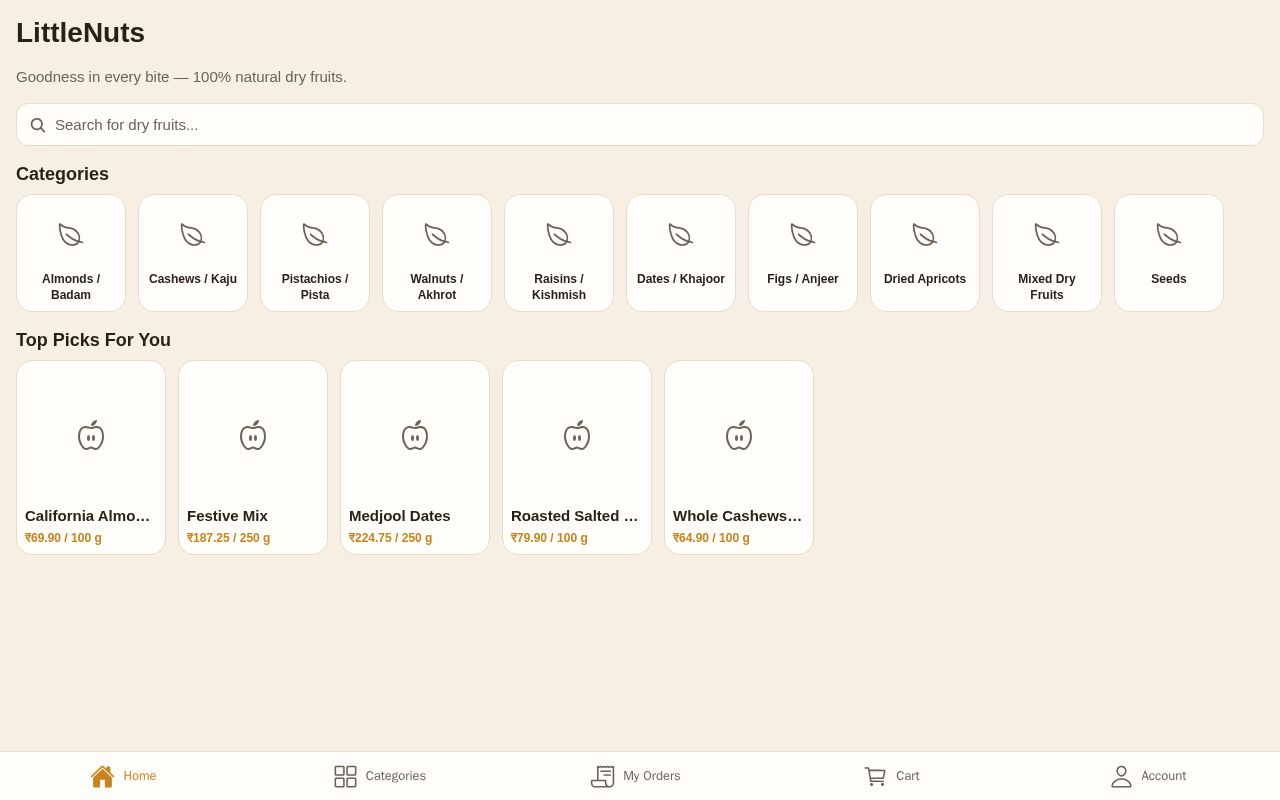Screen dimensions: 1280x800
Task: Open the Account profile icon
Action: coord(1121,776)
